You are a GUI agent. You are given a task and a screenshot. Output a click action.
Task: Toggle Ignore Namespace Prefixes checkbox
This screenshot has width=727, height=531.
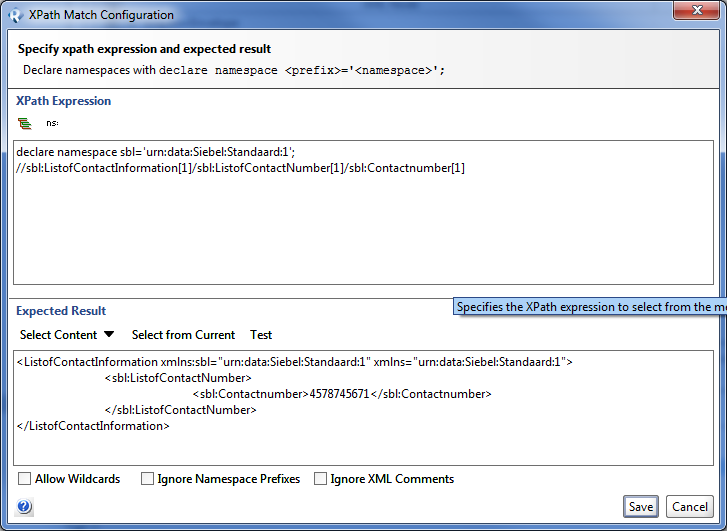click(148, 479)
